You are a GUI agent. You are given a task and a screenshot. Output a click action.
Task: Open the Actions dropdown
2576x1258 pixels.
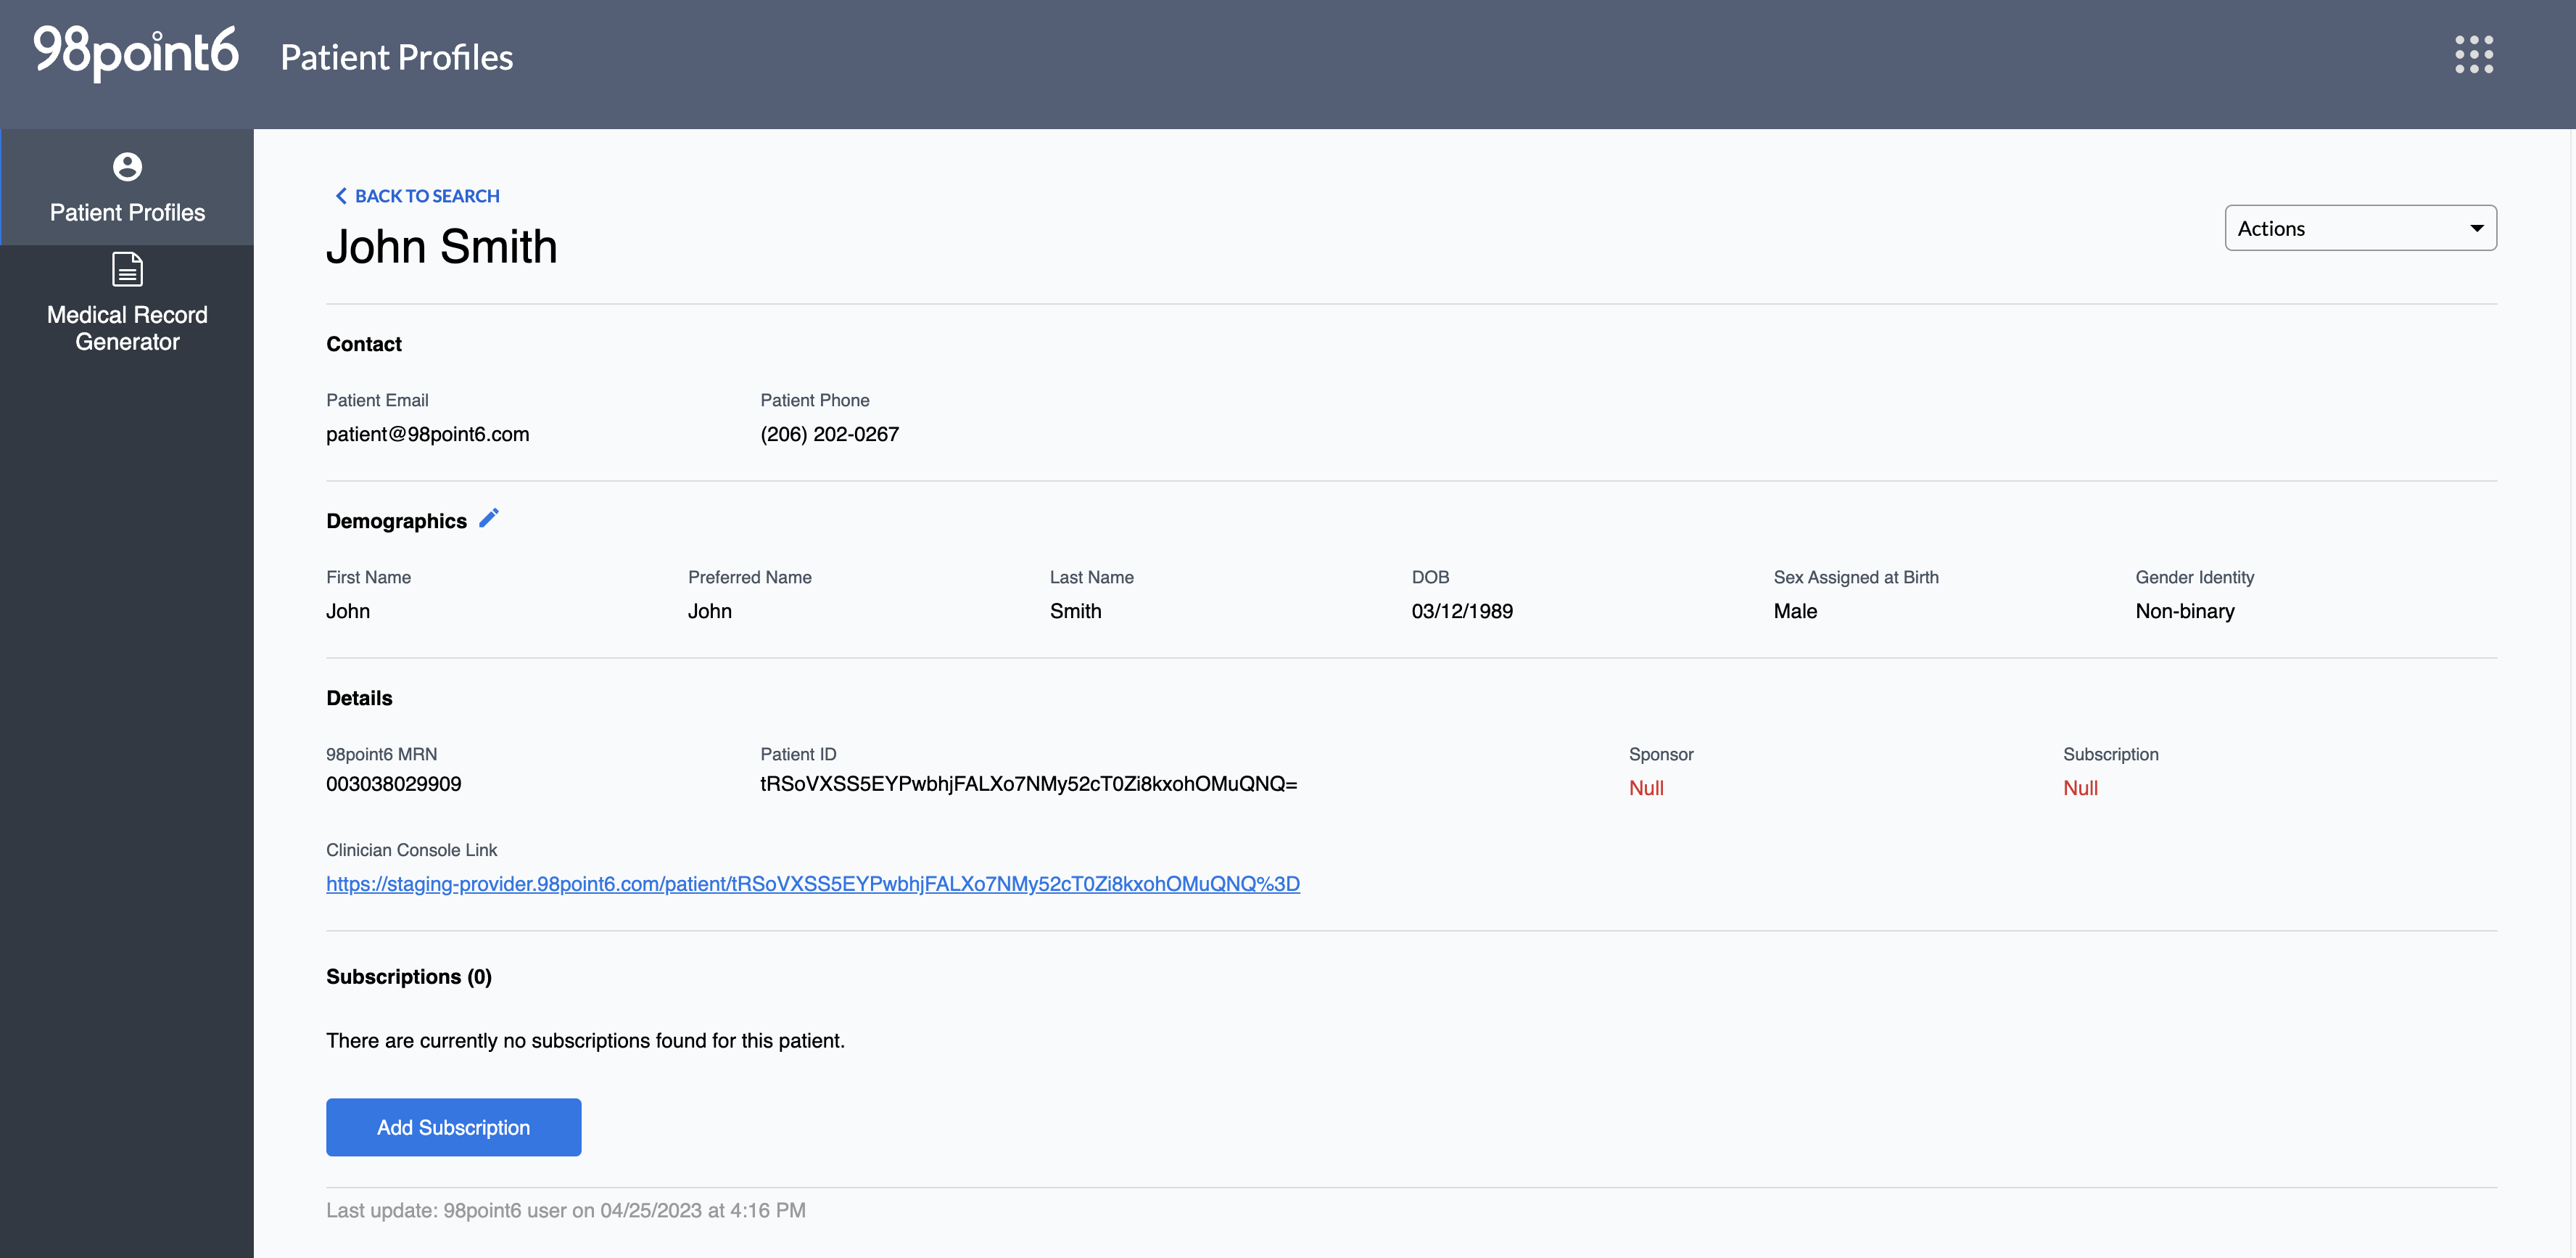[x=2360, y=228]
